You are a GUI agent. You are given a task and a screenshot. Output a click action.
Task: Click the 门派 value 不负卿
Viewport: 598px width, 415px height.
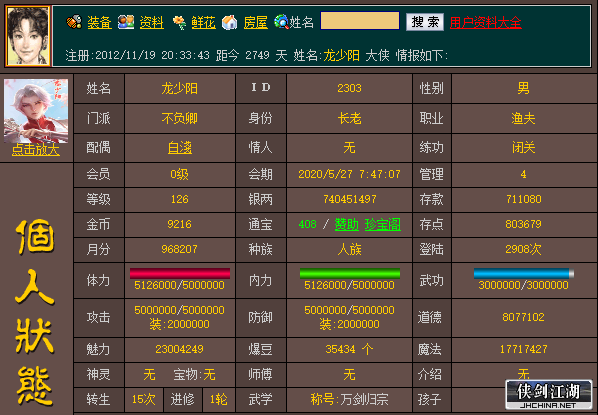[180, 119]
